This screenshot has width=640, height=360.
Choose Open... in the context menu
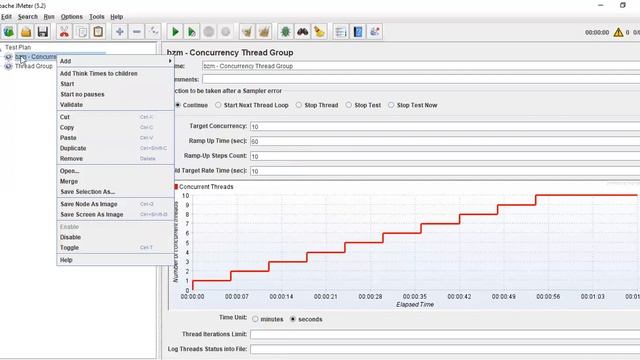pyautogui.click(x=116, y=171)
